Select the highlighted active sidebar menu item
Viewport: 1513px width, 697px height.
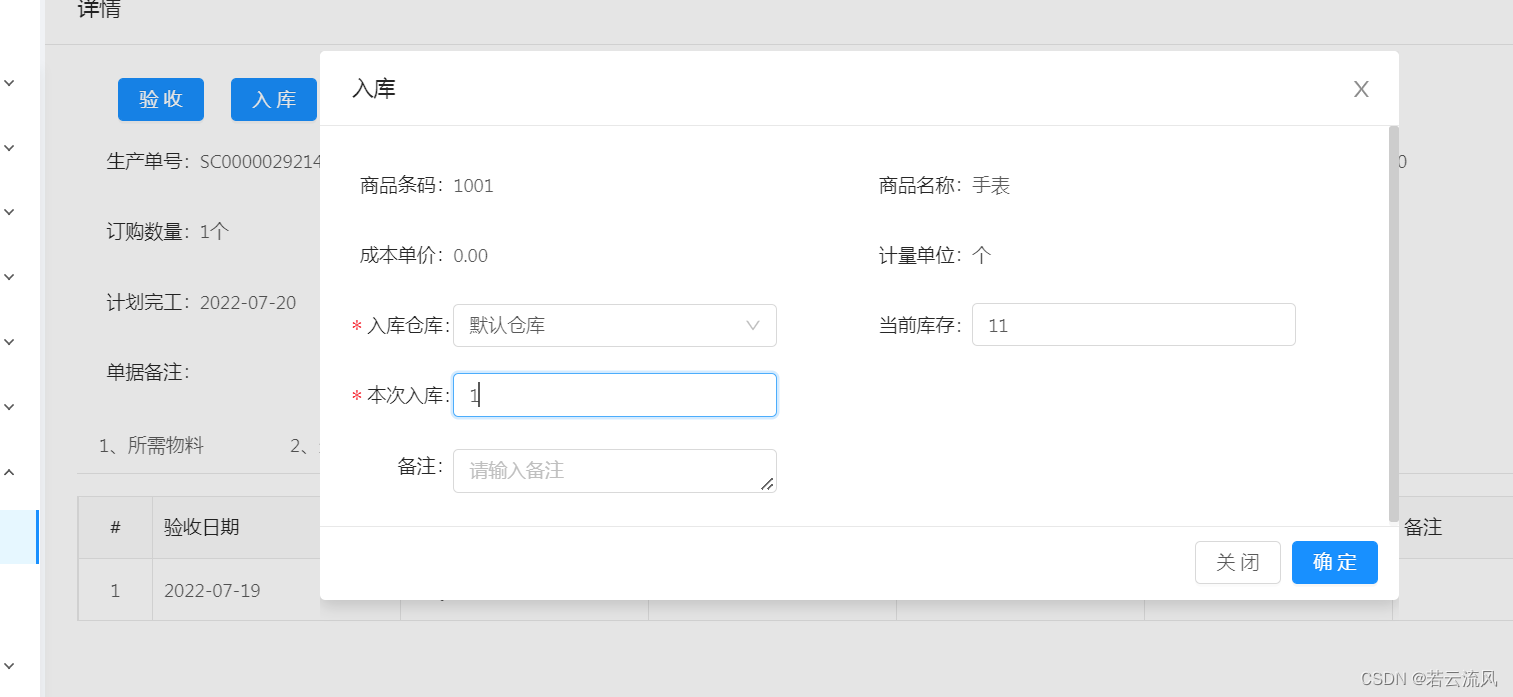tap(18, 537)
